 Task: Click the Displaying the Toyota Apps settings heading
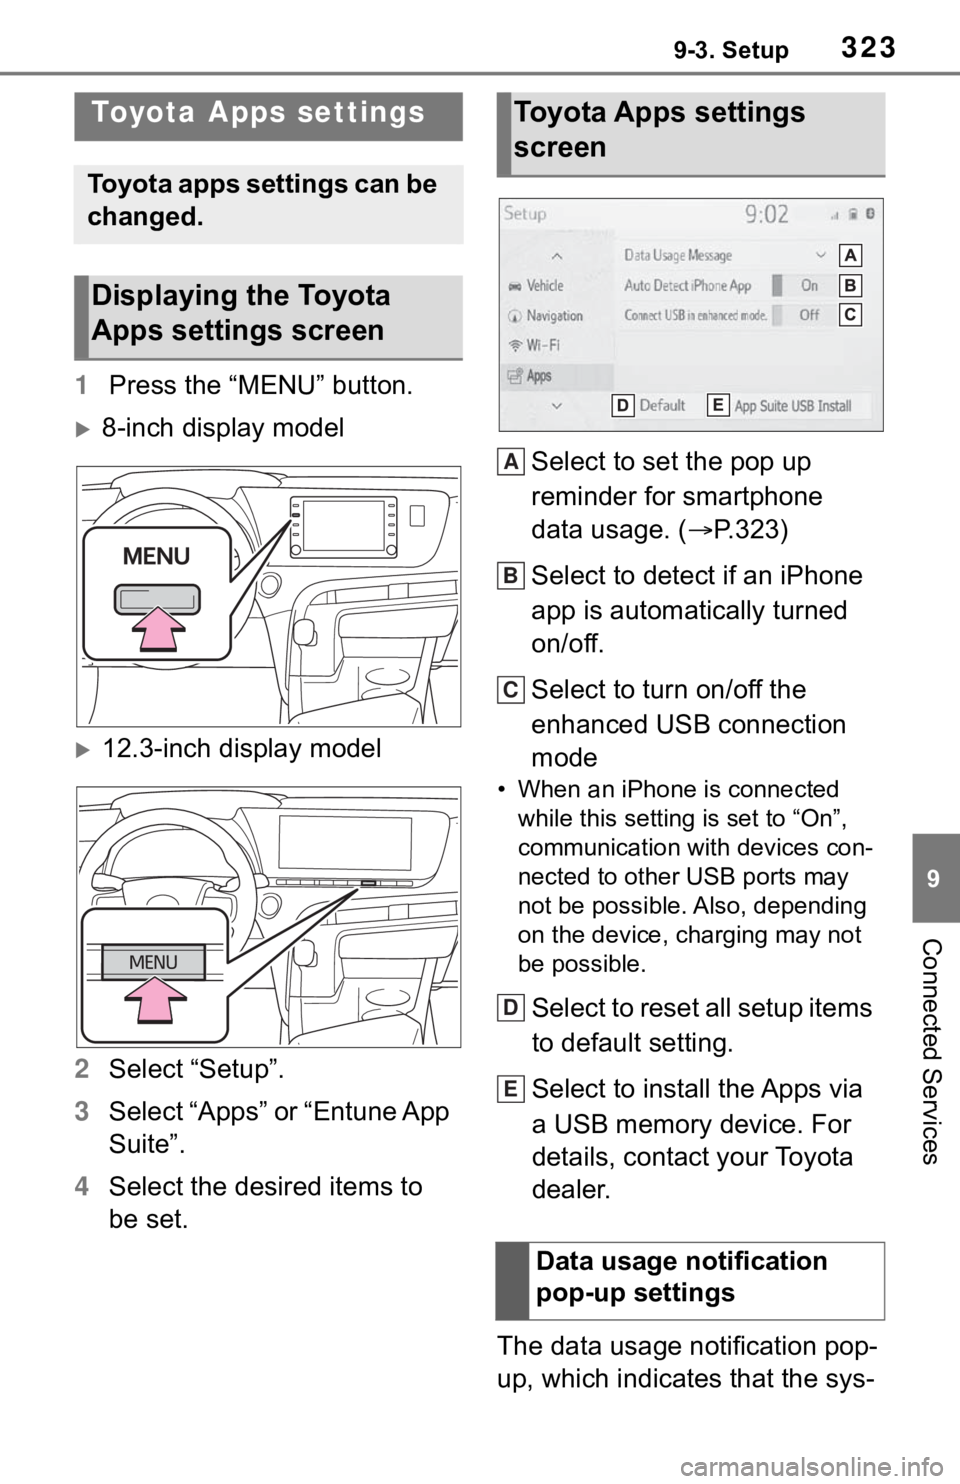click(x=241, y=313)
